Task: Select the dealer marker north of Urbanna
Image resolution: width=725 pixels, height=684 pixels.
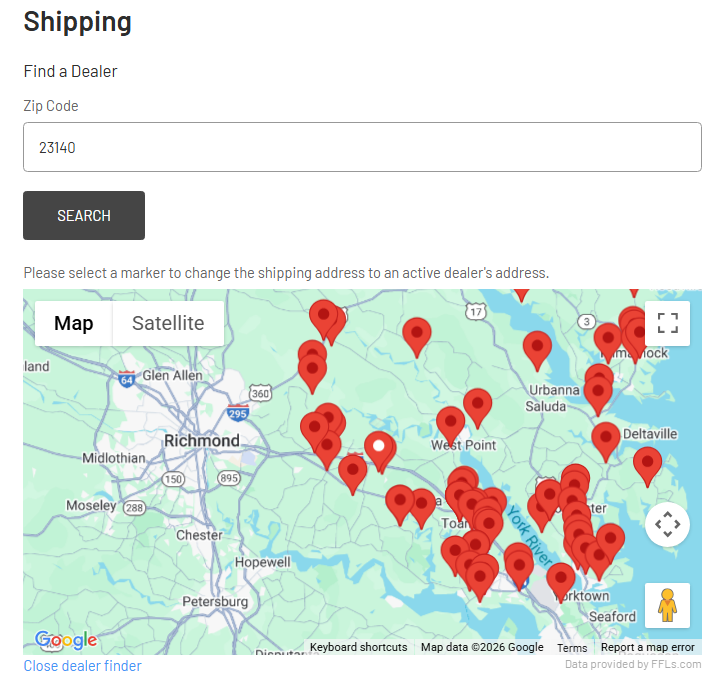Action: tap(537, 347)
